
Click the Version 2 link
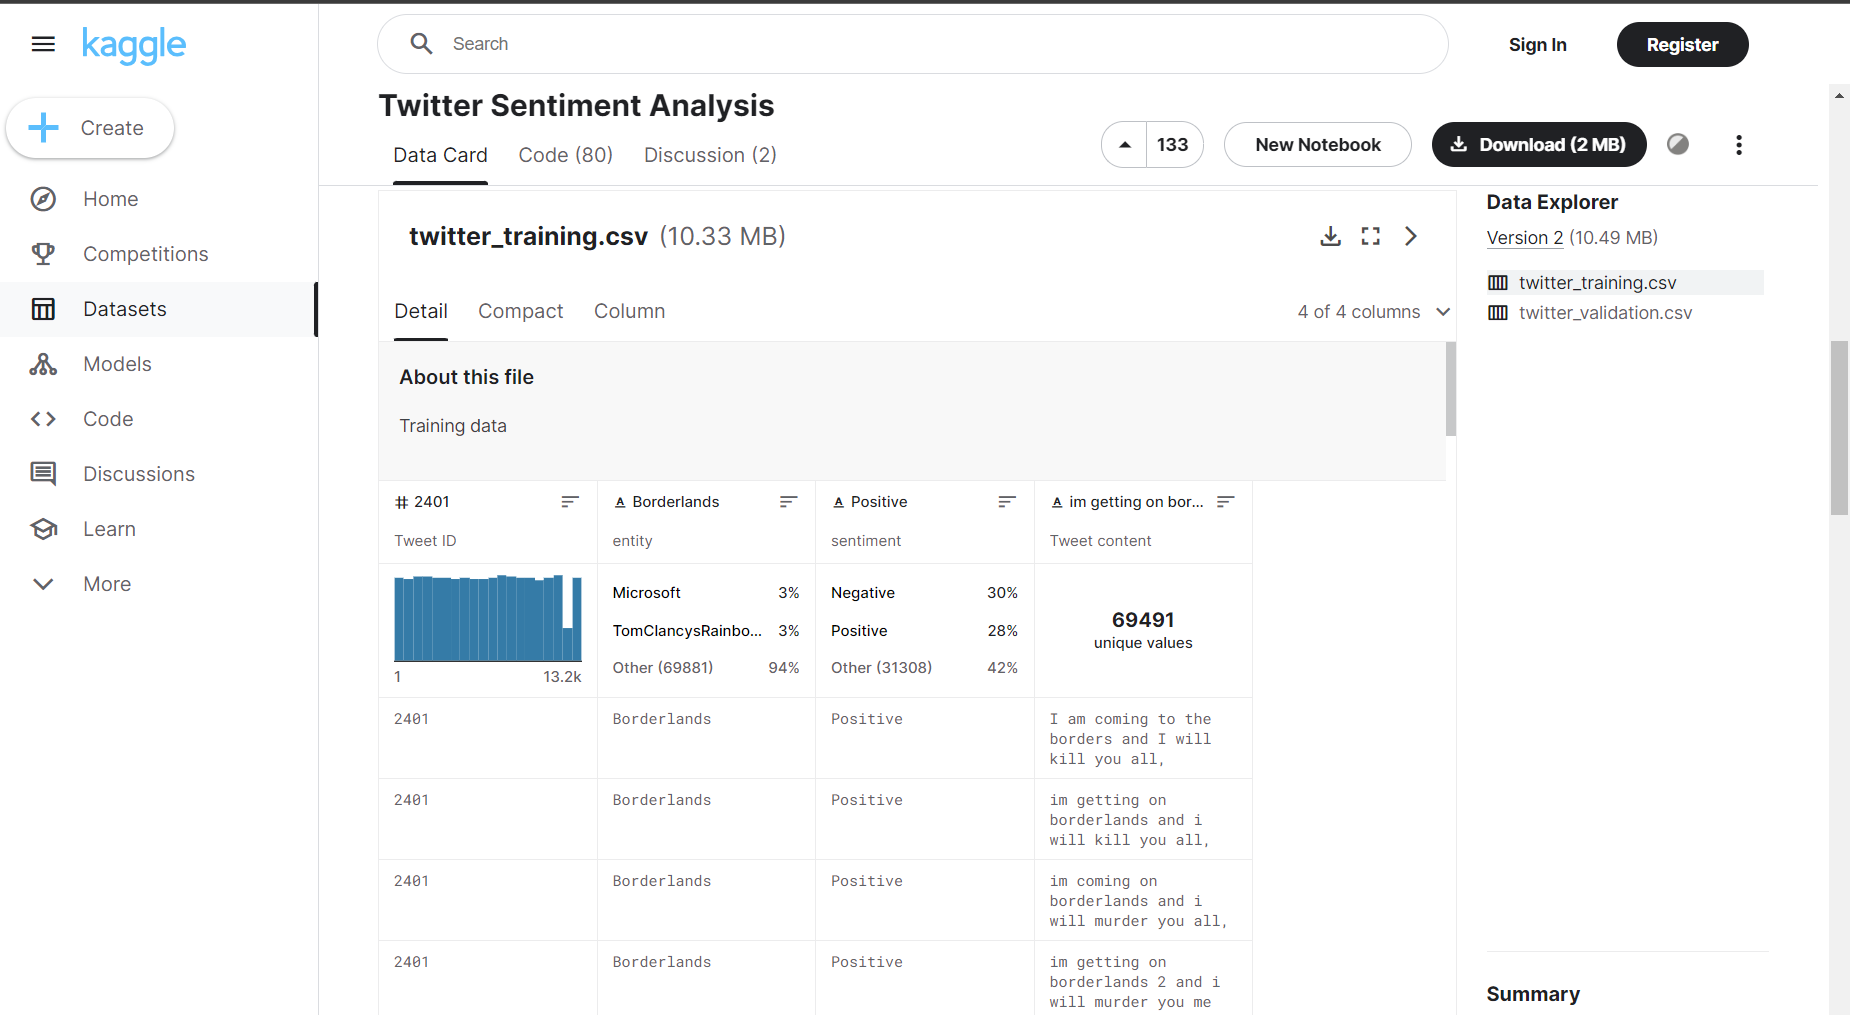click(1524, 238)
